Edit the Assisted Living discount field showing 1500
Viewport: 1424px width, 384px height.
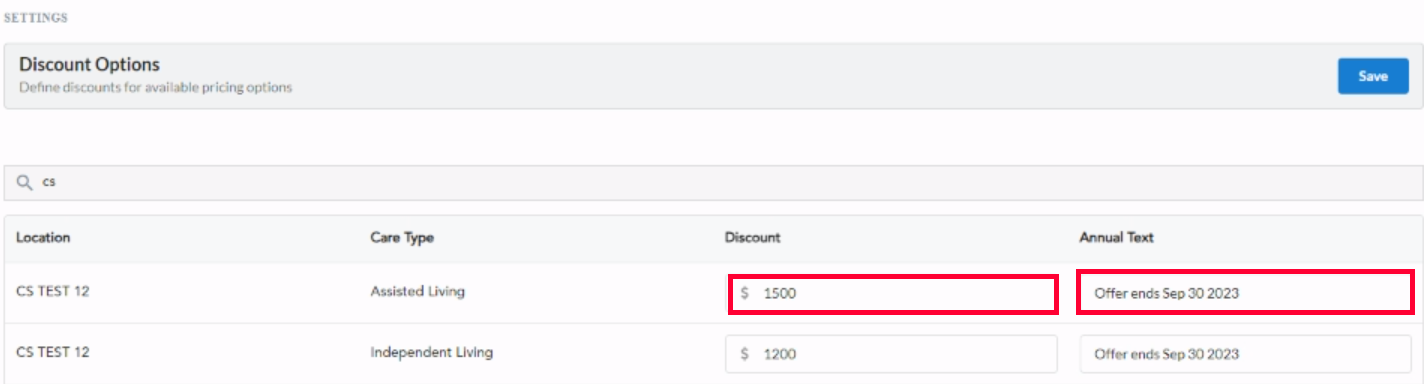(x=892, y=294)
